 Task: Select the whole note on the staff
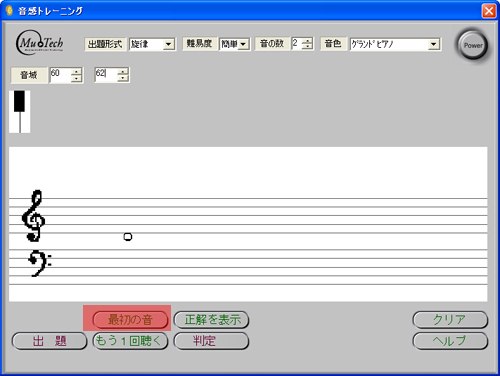tap(128, 237)
